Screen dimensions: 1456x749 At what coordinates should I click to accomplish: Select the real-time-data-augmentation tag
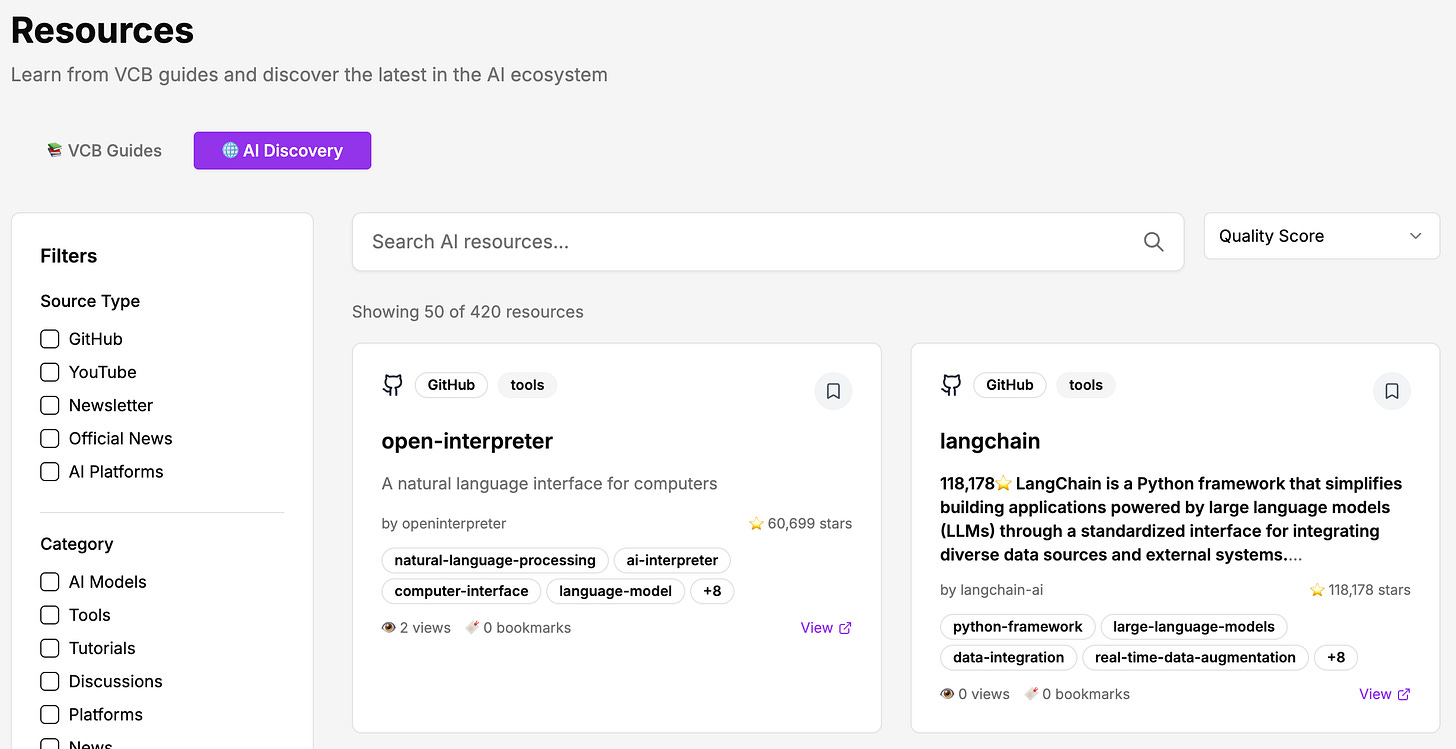[x=1195, y=657]
